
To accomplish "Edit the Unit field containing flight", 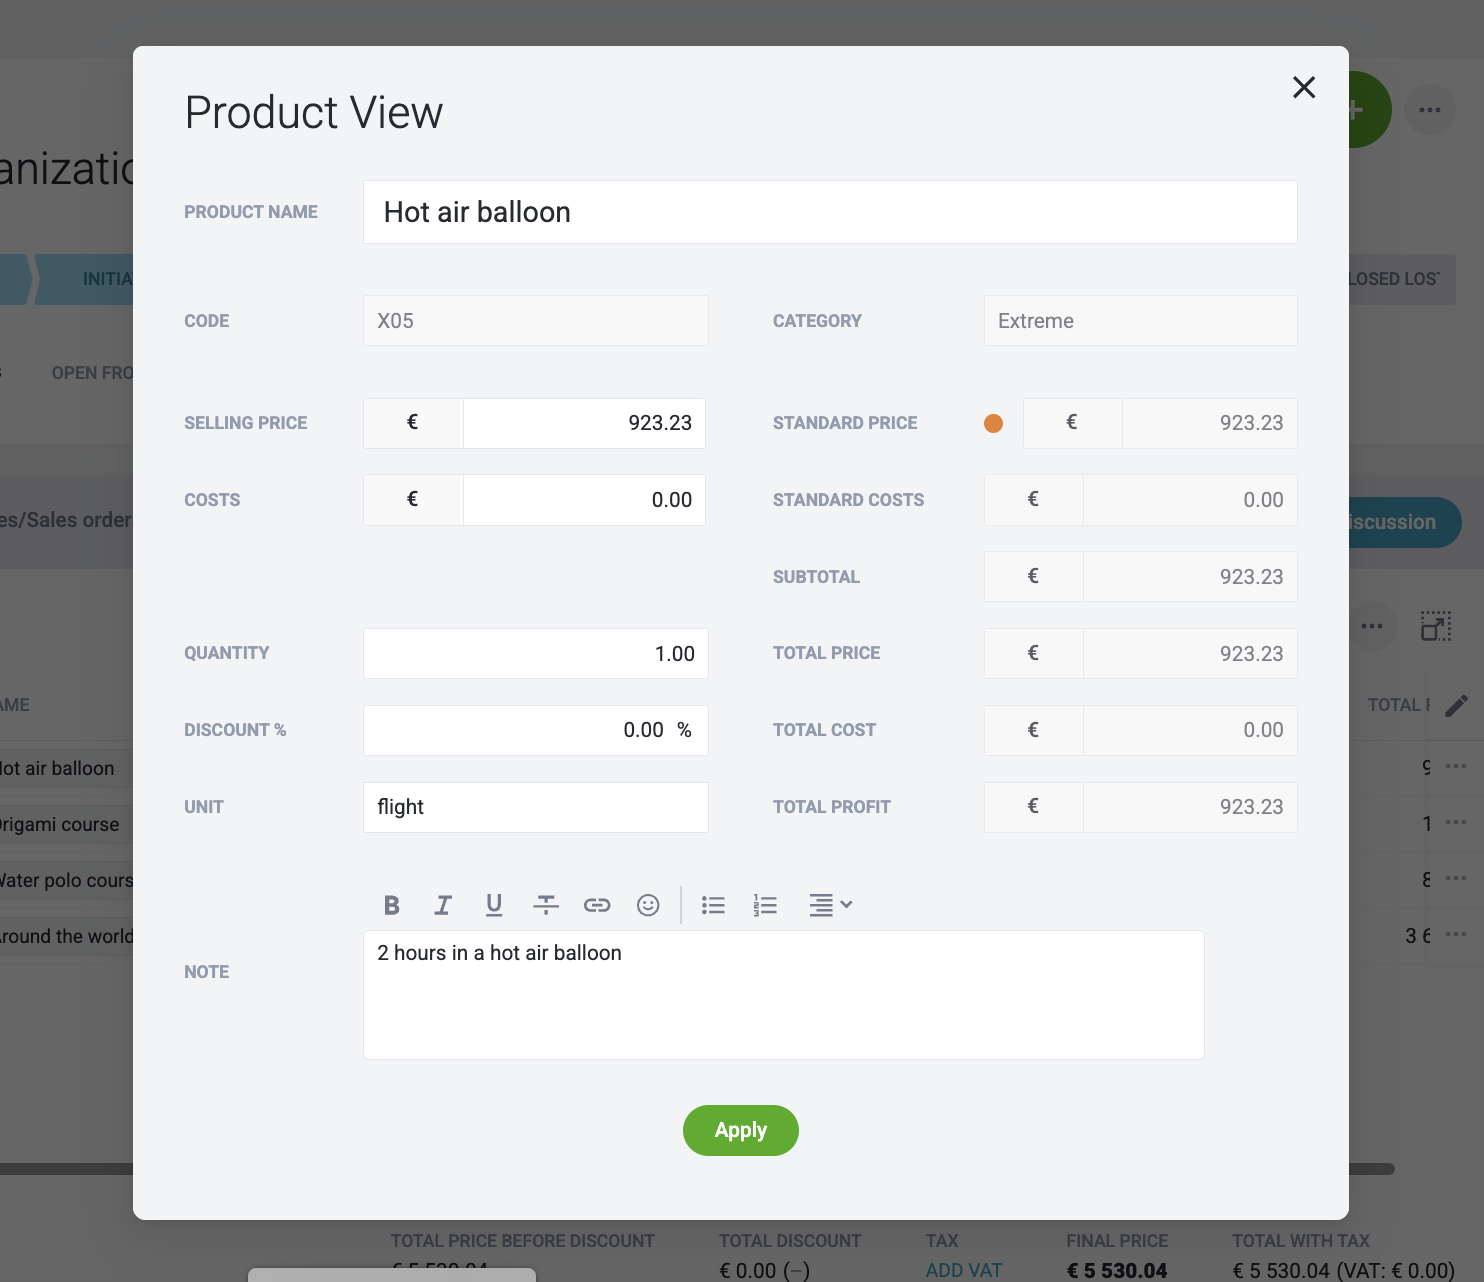I will click(x=536, y=807).
